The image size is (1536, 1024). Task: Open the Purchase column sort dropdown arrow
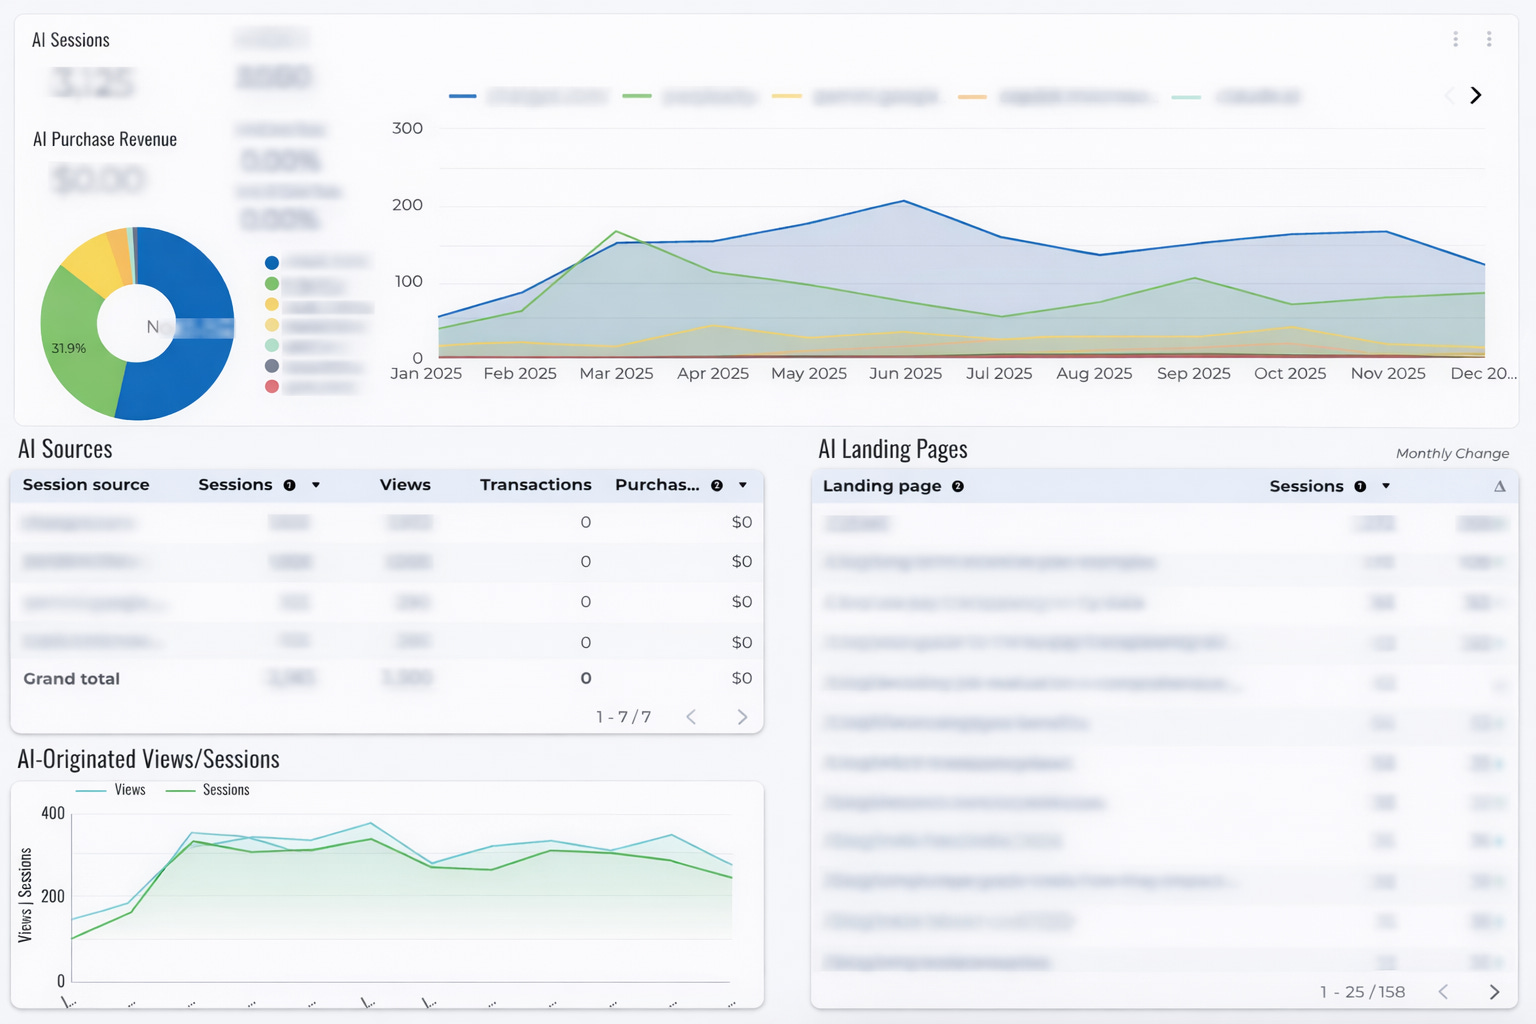point(743,485)
